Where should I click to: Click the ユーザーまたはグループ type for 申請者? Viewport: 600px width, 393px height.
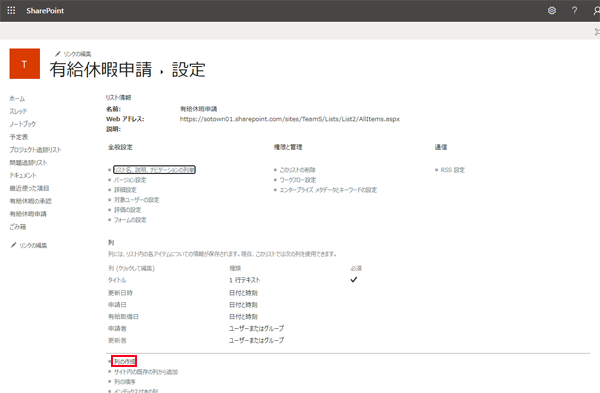pyautogui.click(x=256, y=328)
